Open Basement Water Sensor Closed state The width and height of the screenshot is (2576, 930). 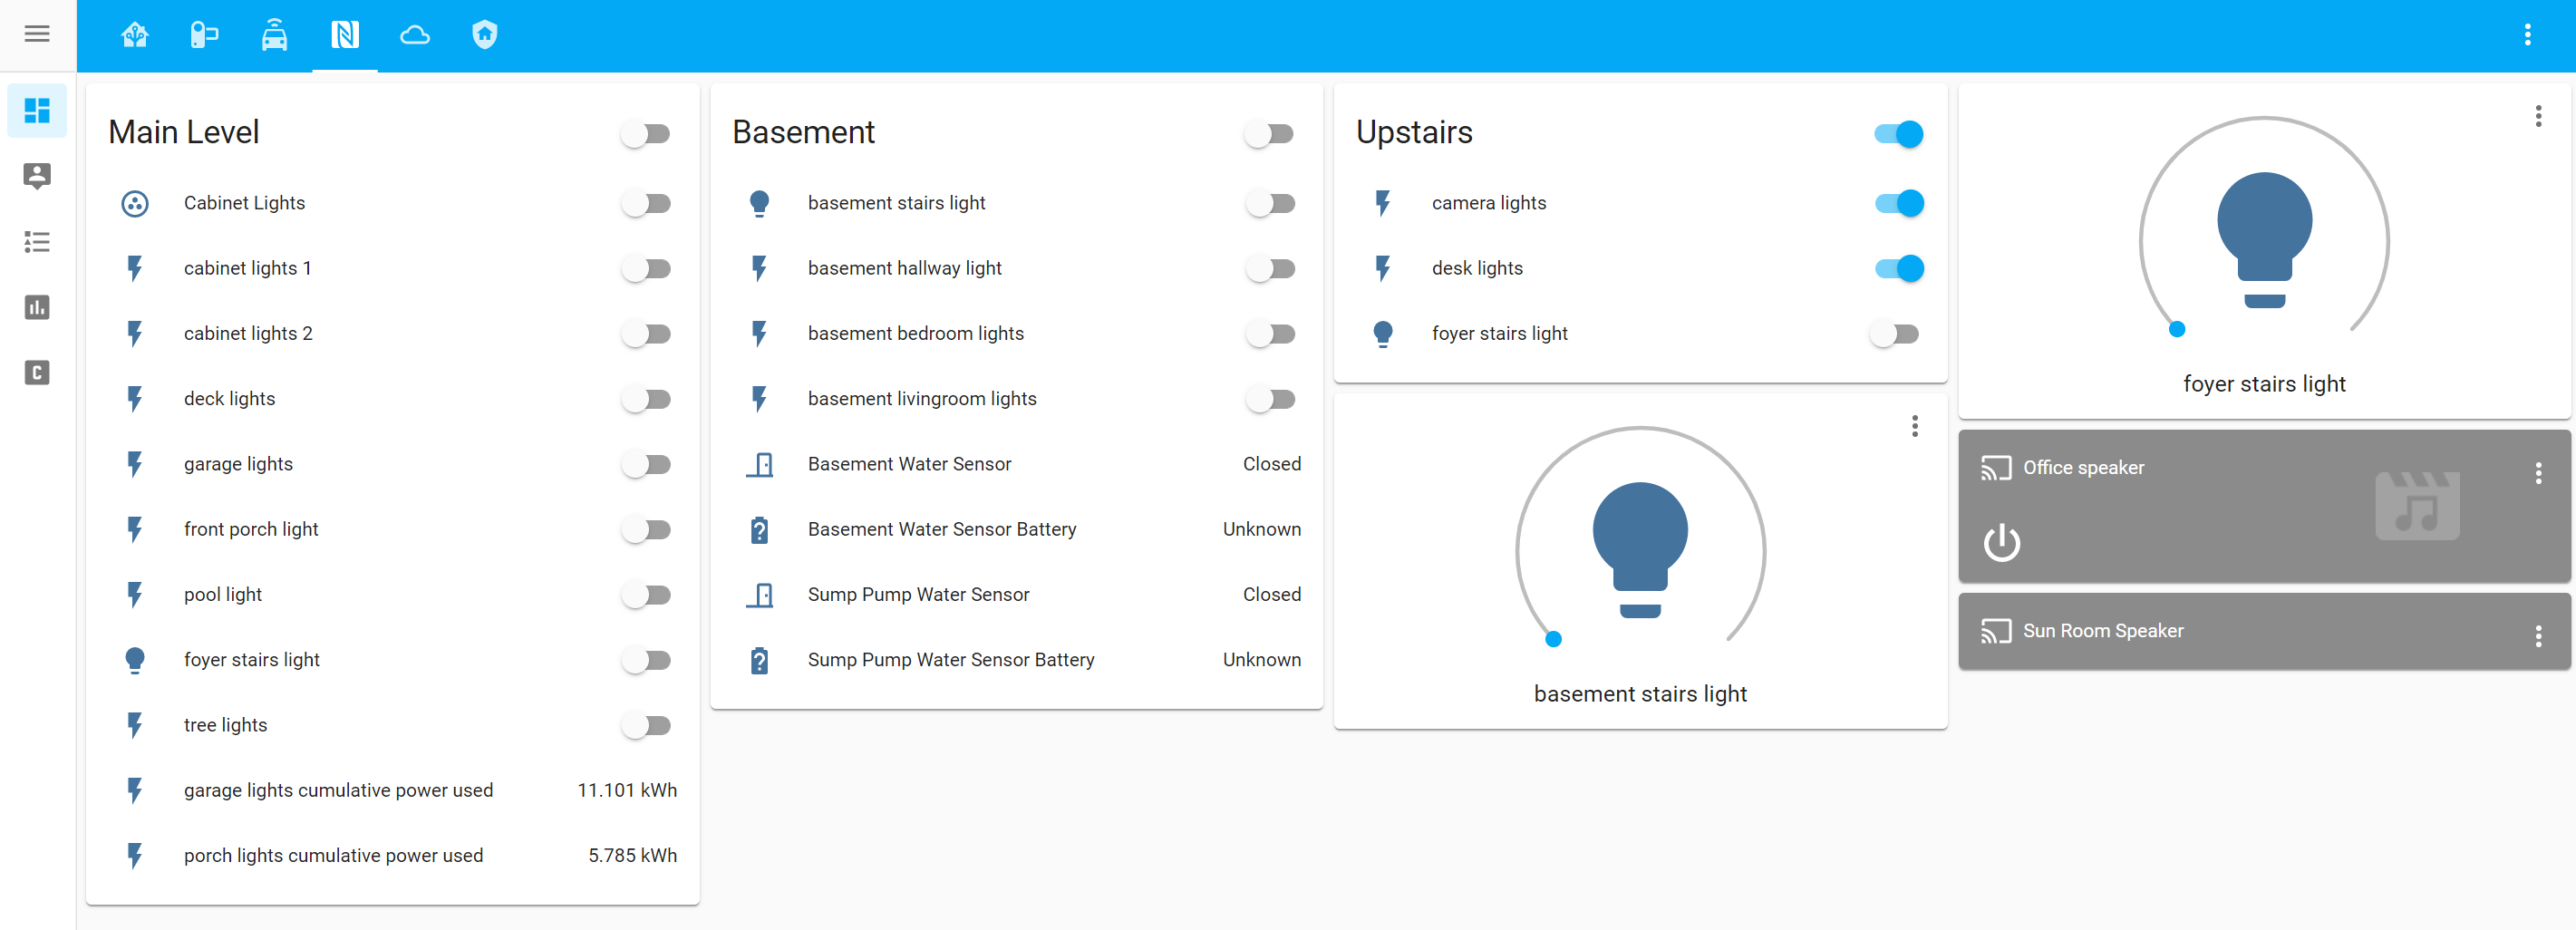tap(1271, 464)
